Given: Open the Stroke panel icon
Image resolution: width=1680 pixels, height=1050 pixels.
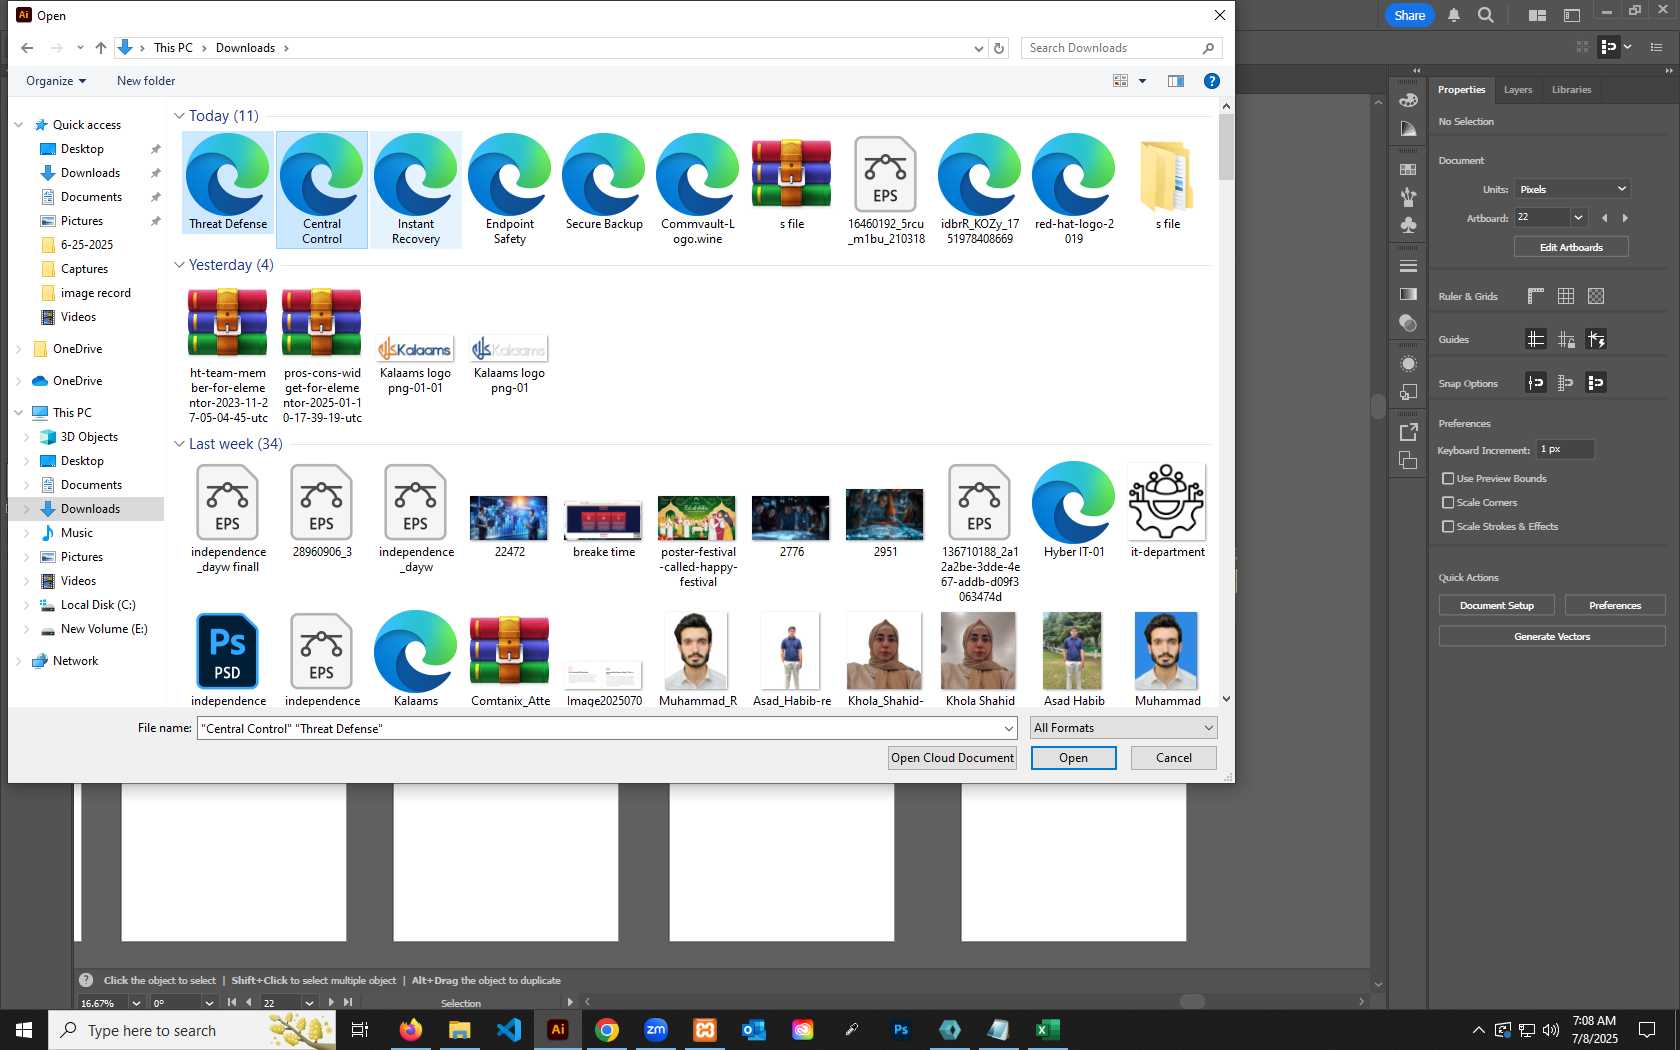Looking at the screenshot, I should pos(1408,266).
